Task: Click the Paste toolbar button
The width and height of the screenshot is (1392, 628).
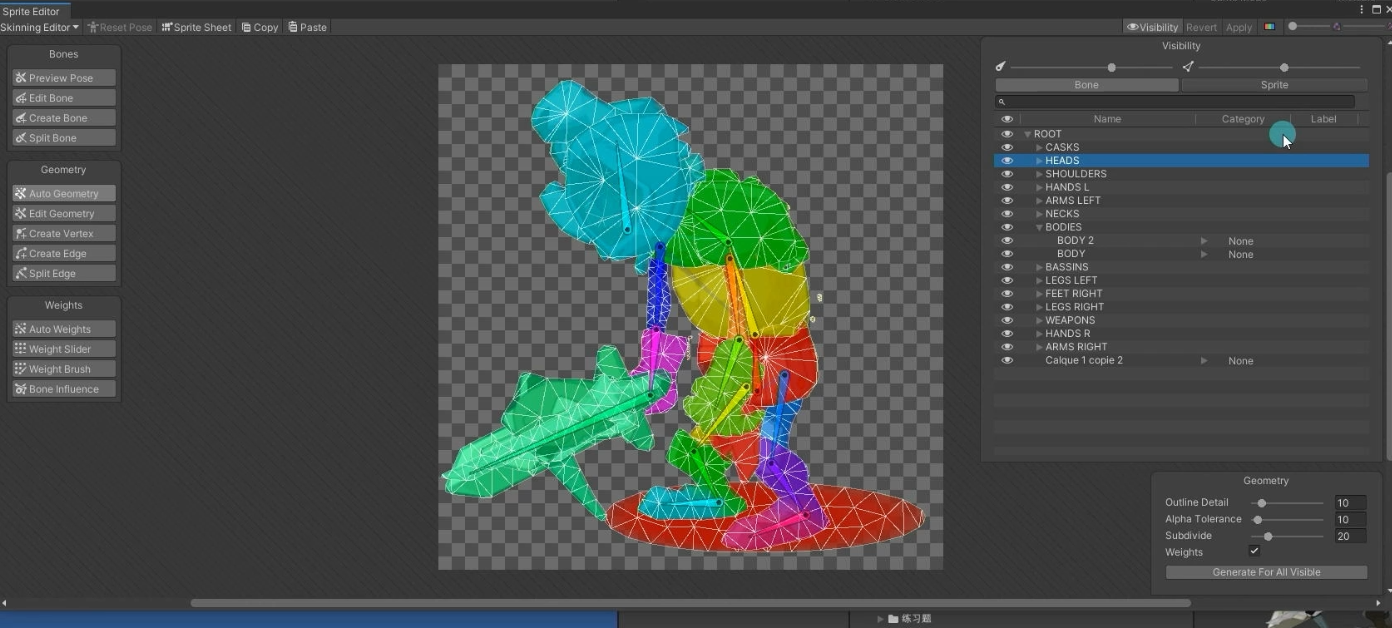Action: coord(308,27)
